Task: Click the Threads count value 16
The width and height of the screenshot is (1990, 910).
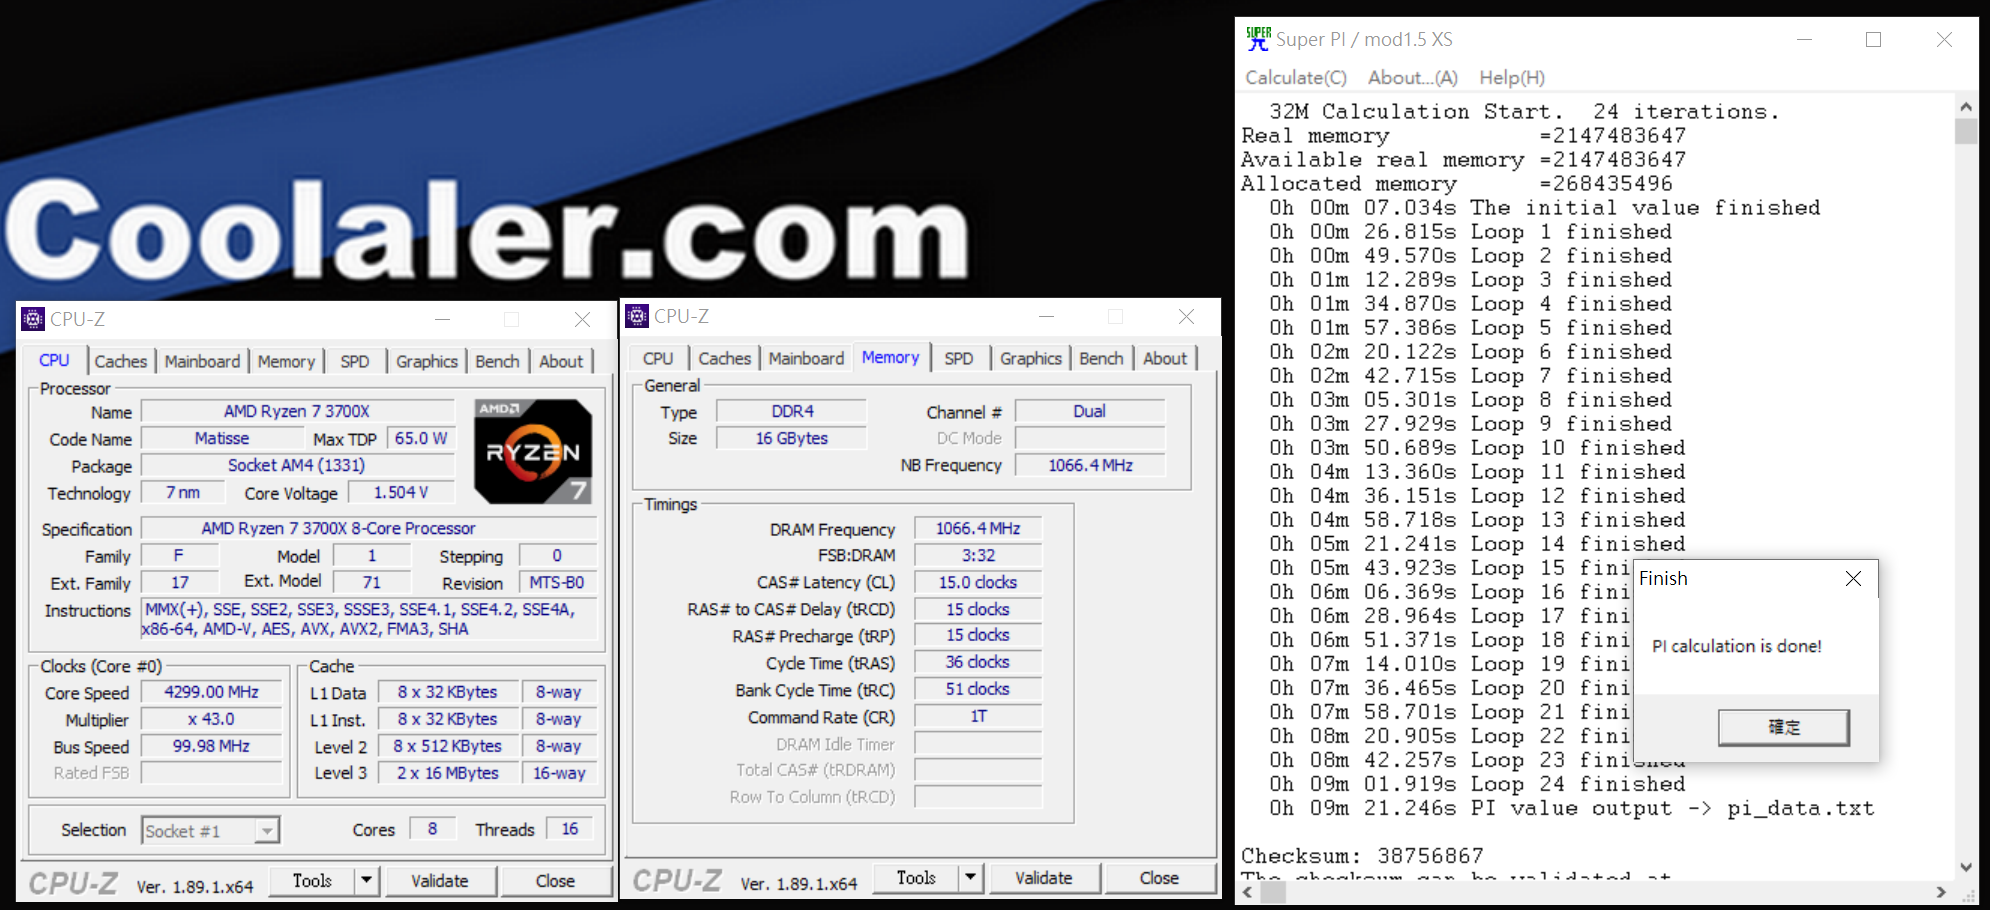Action: tap(570, 829)
